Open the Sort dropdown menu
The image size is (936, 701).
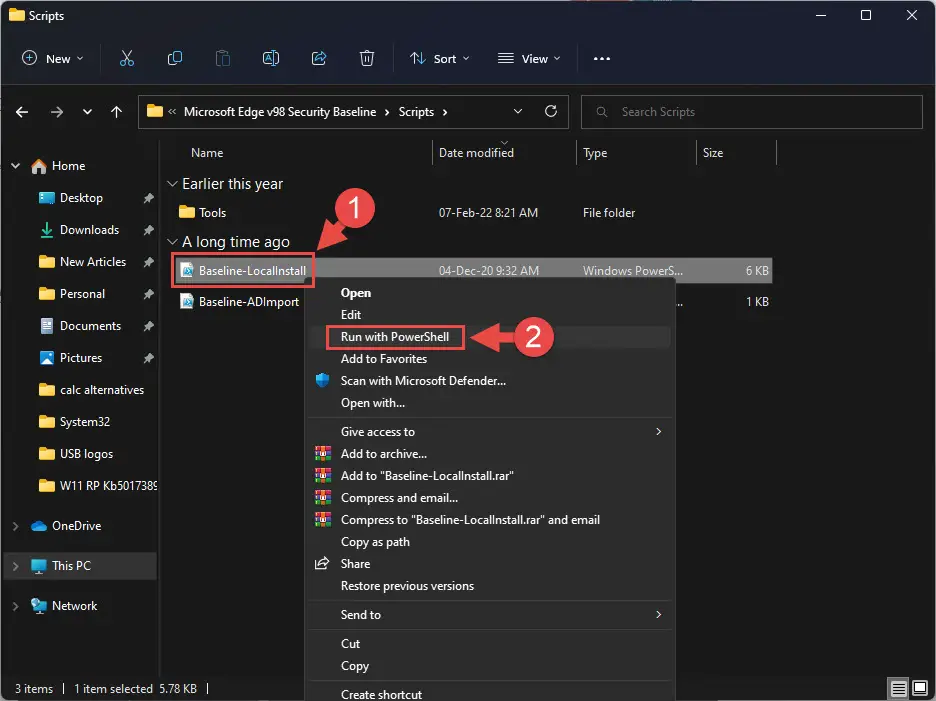[x=440, y=59]
